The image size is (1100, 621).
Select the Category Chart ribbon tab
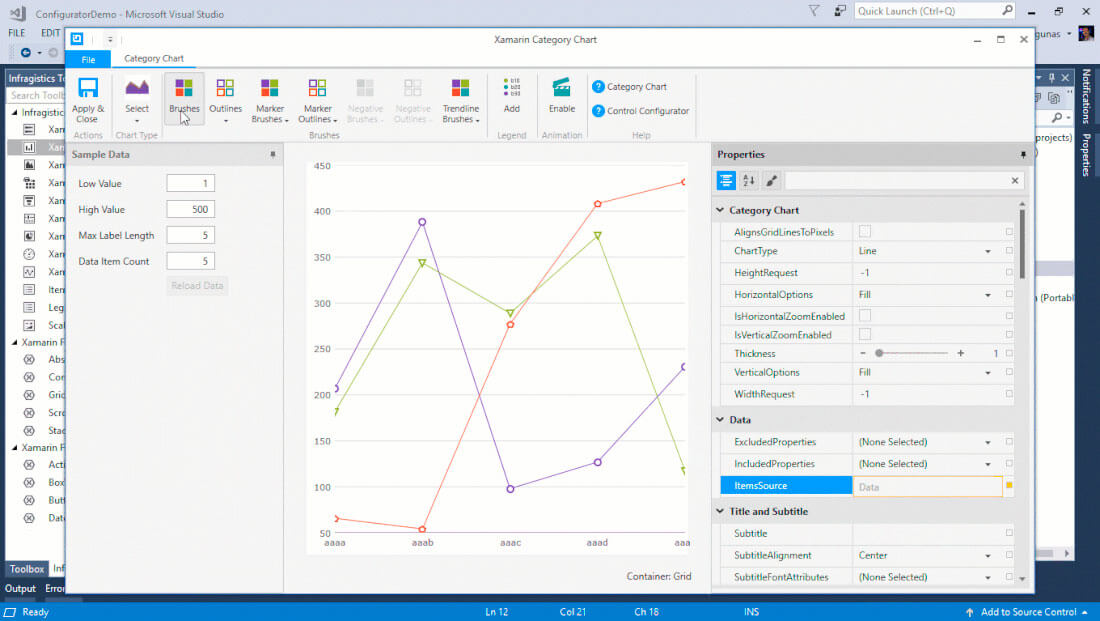[x=154, y=58]
